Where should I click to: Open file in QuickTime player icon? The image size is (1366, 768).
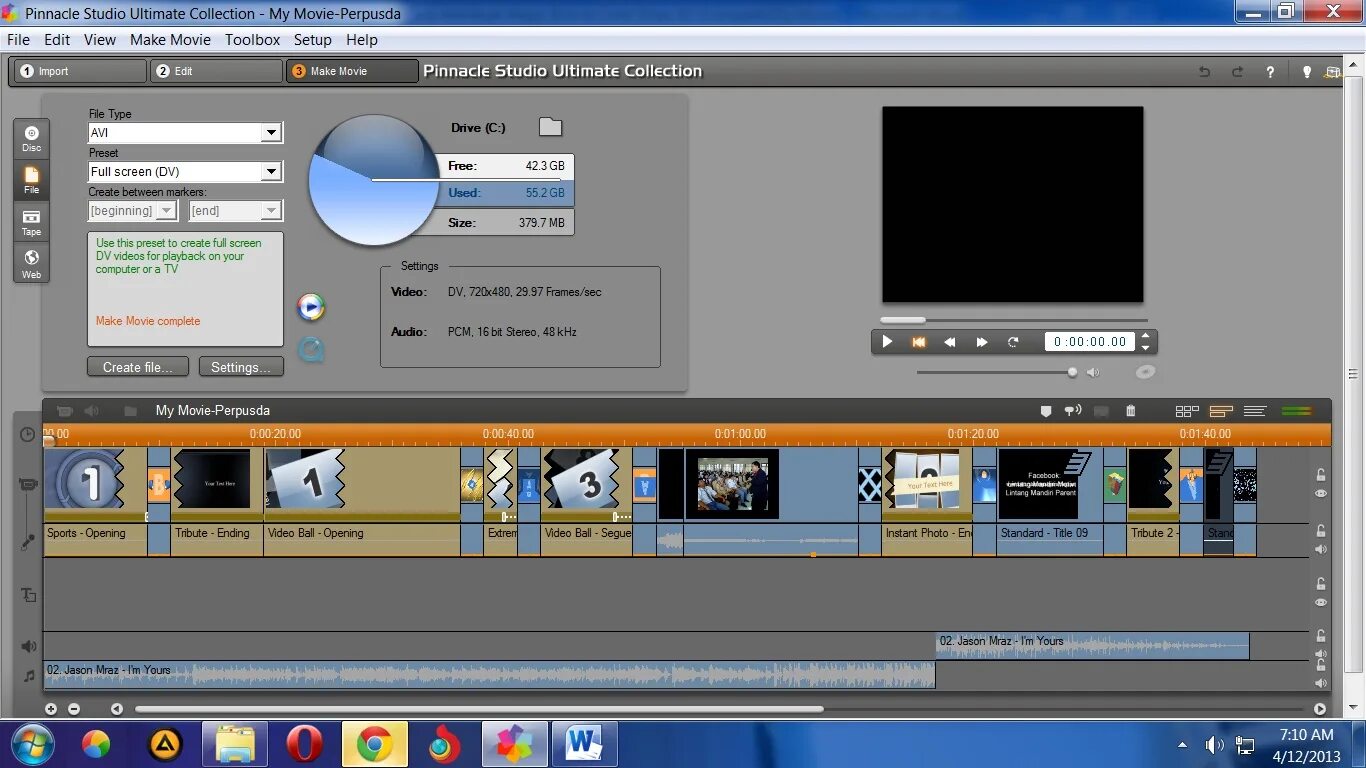[311, 349]
